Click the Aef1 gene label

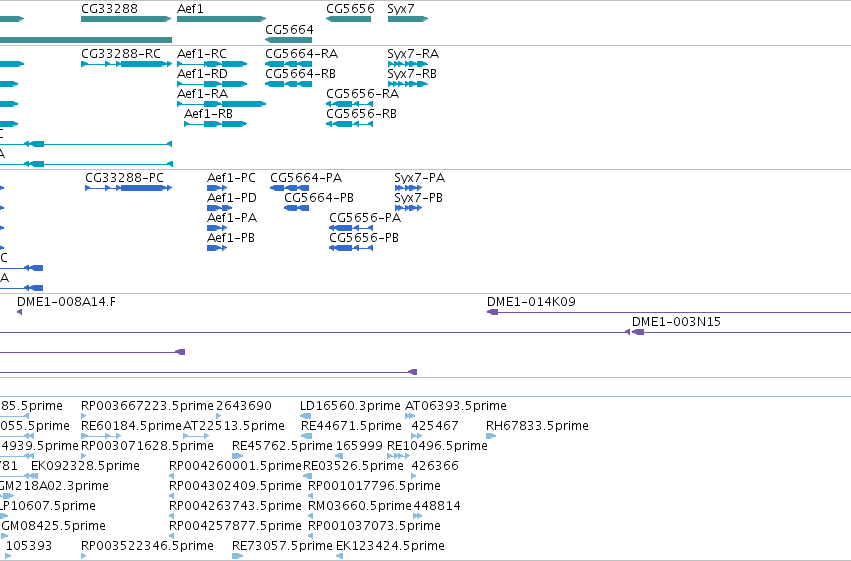pos(190,9)
